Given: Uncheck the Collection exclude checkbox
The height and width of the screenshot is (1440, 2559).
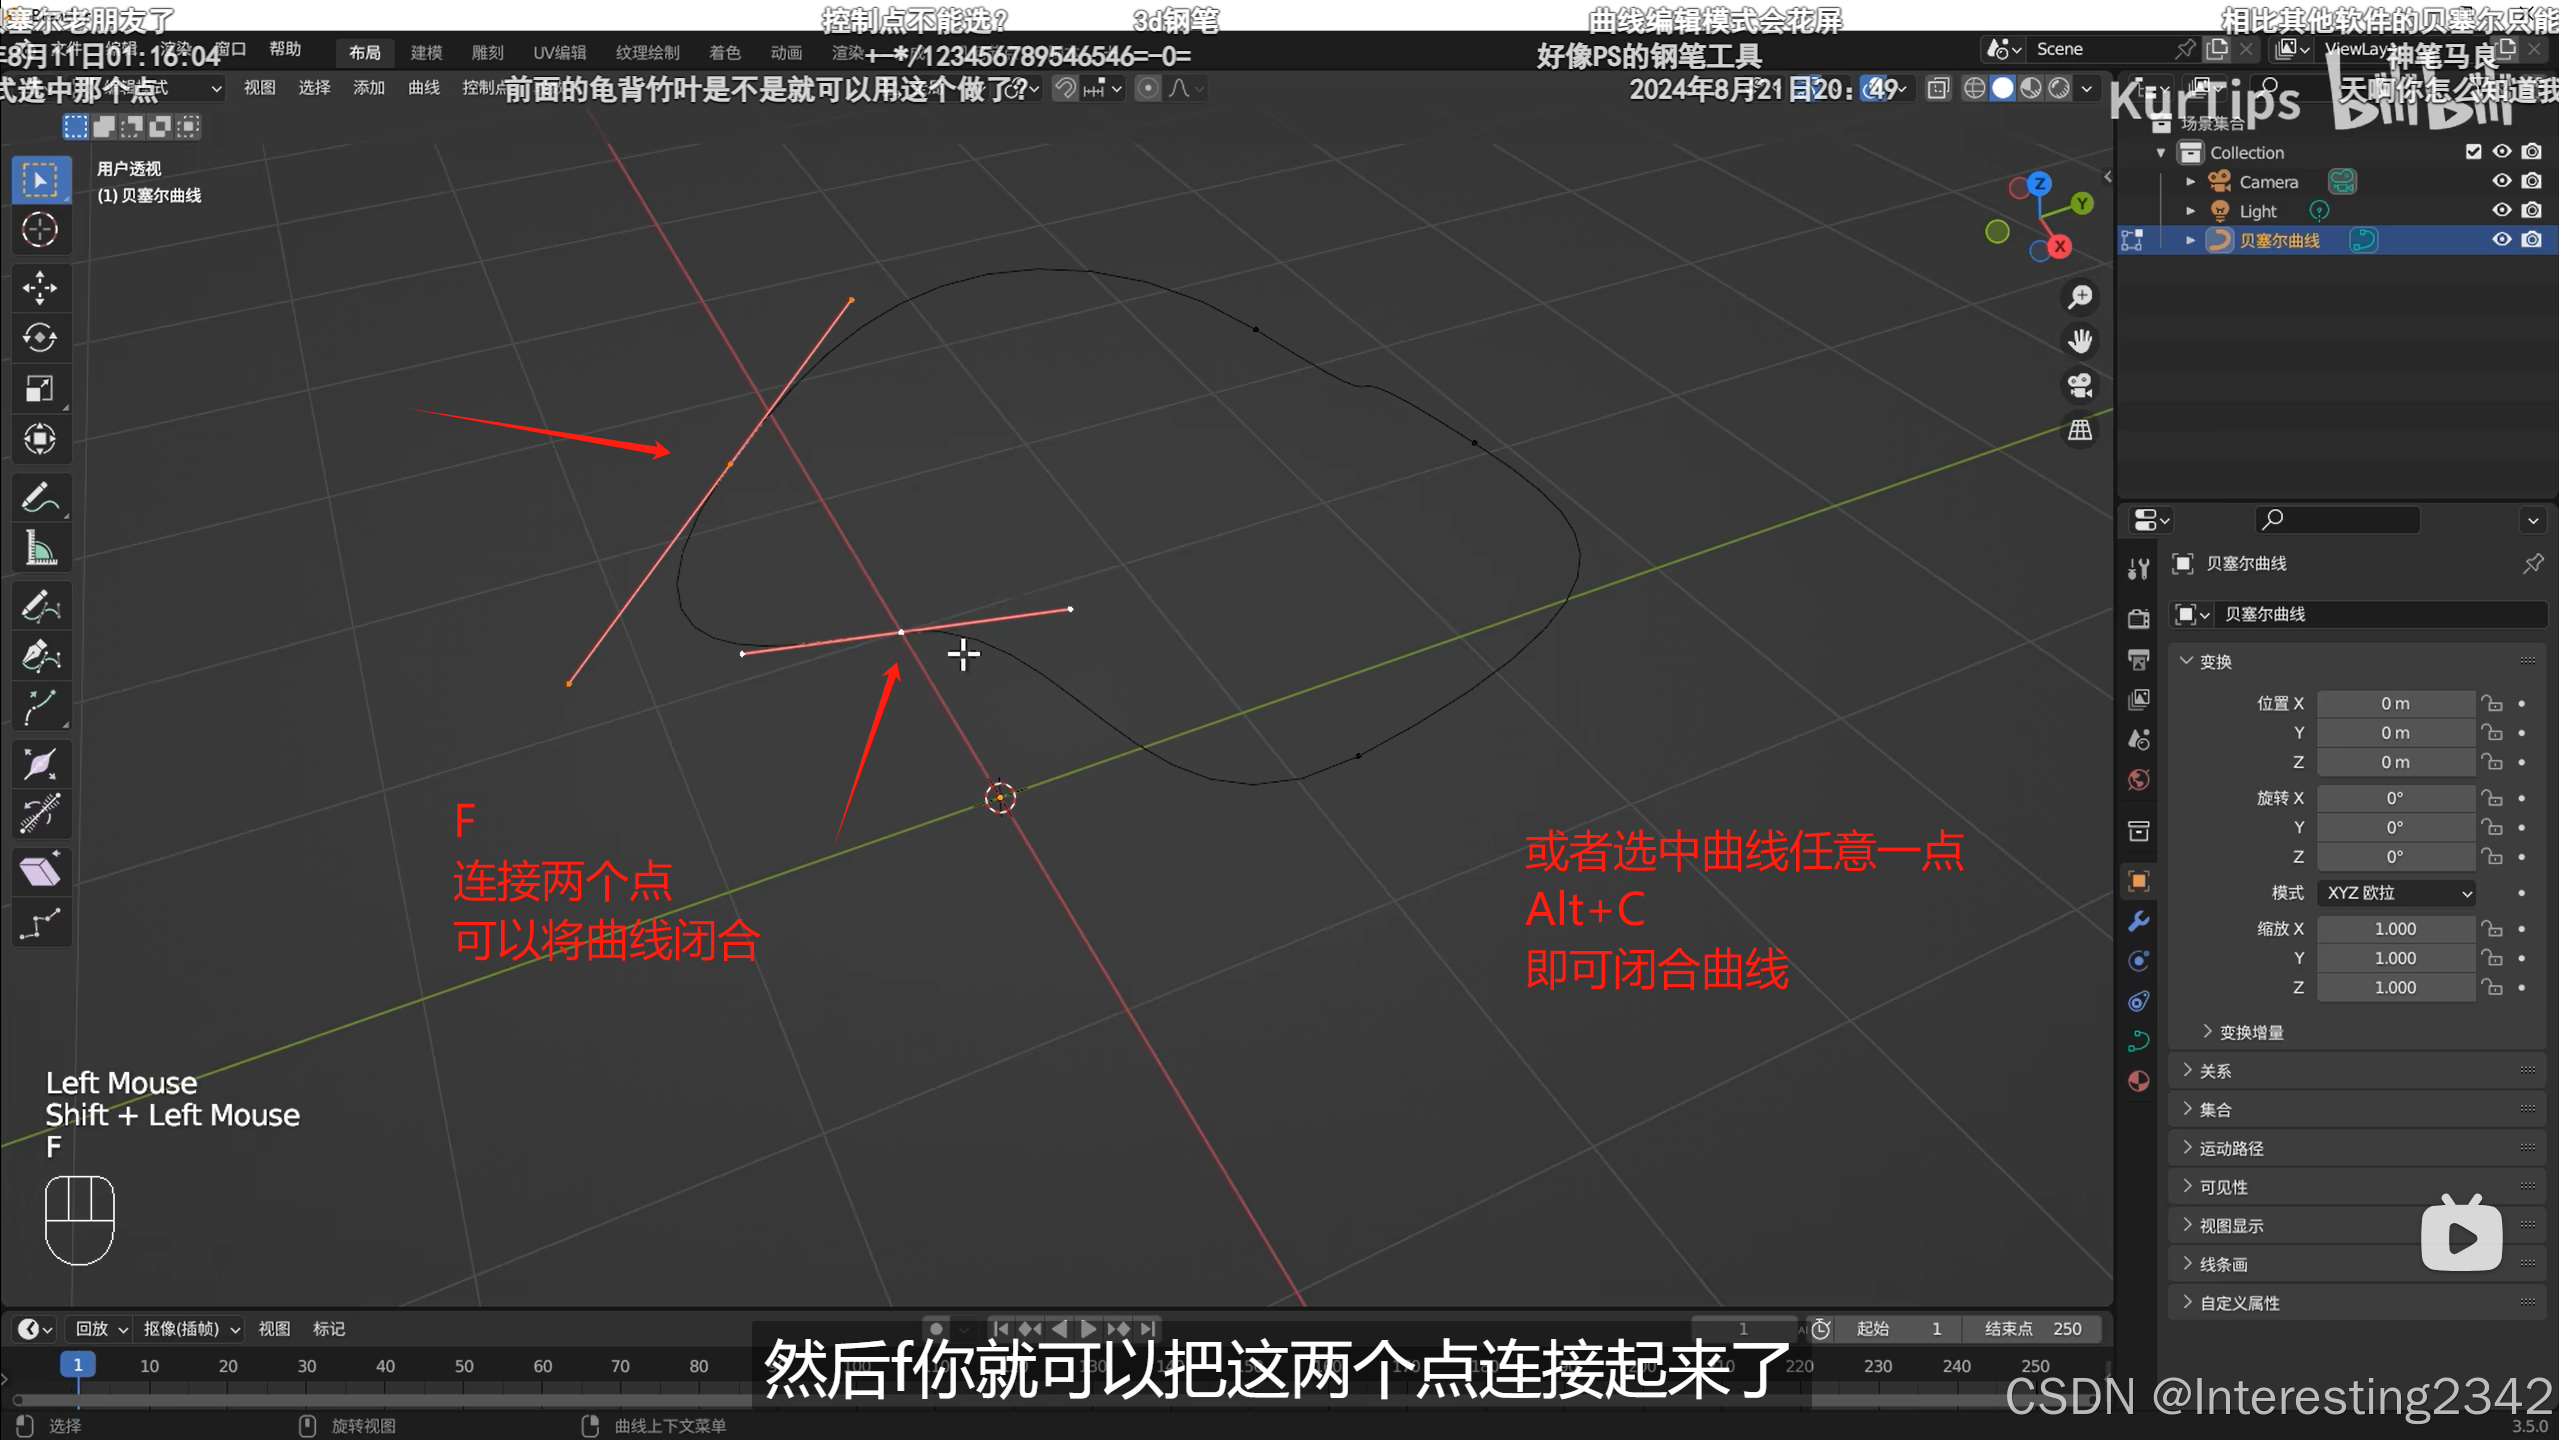Looking at the screenshot, I should coord(2473,152).
